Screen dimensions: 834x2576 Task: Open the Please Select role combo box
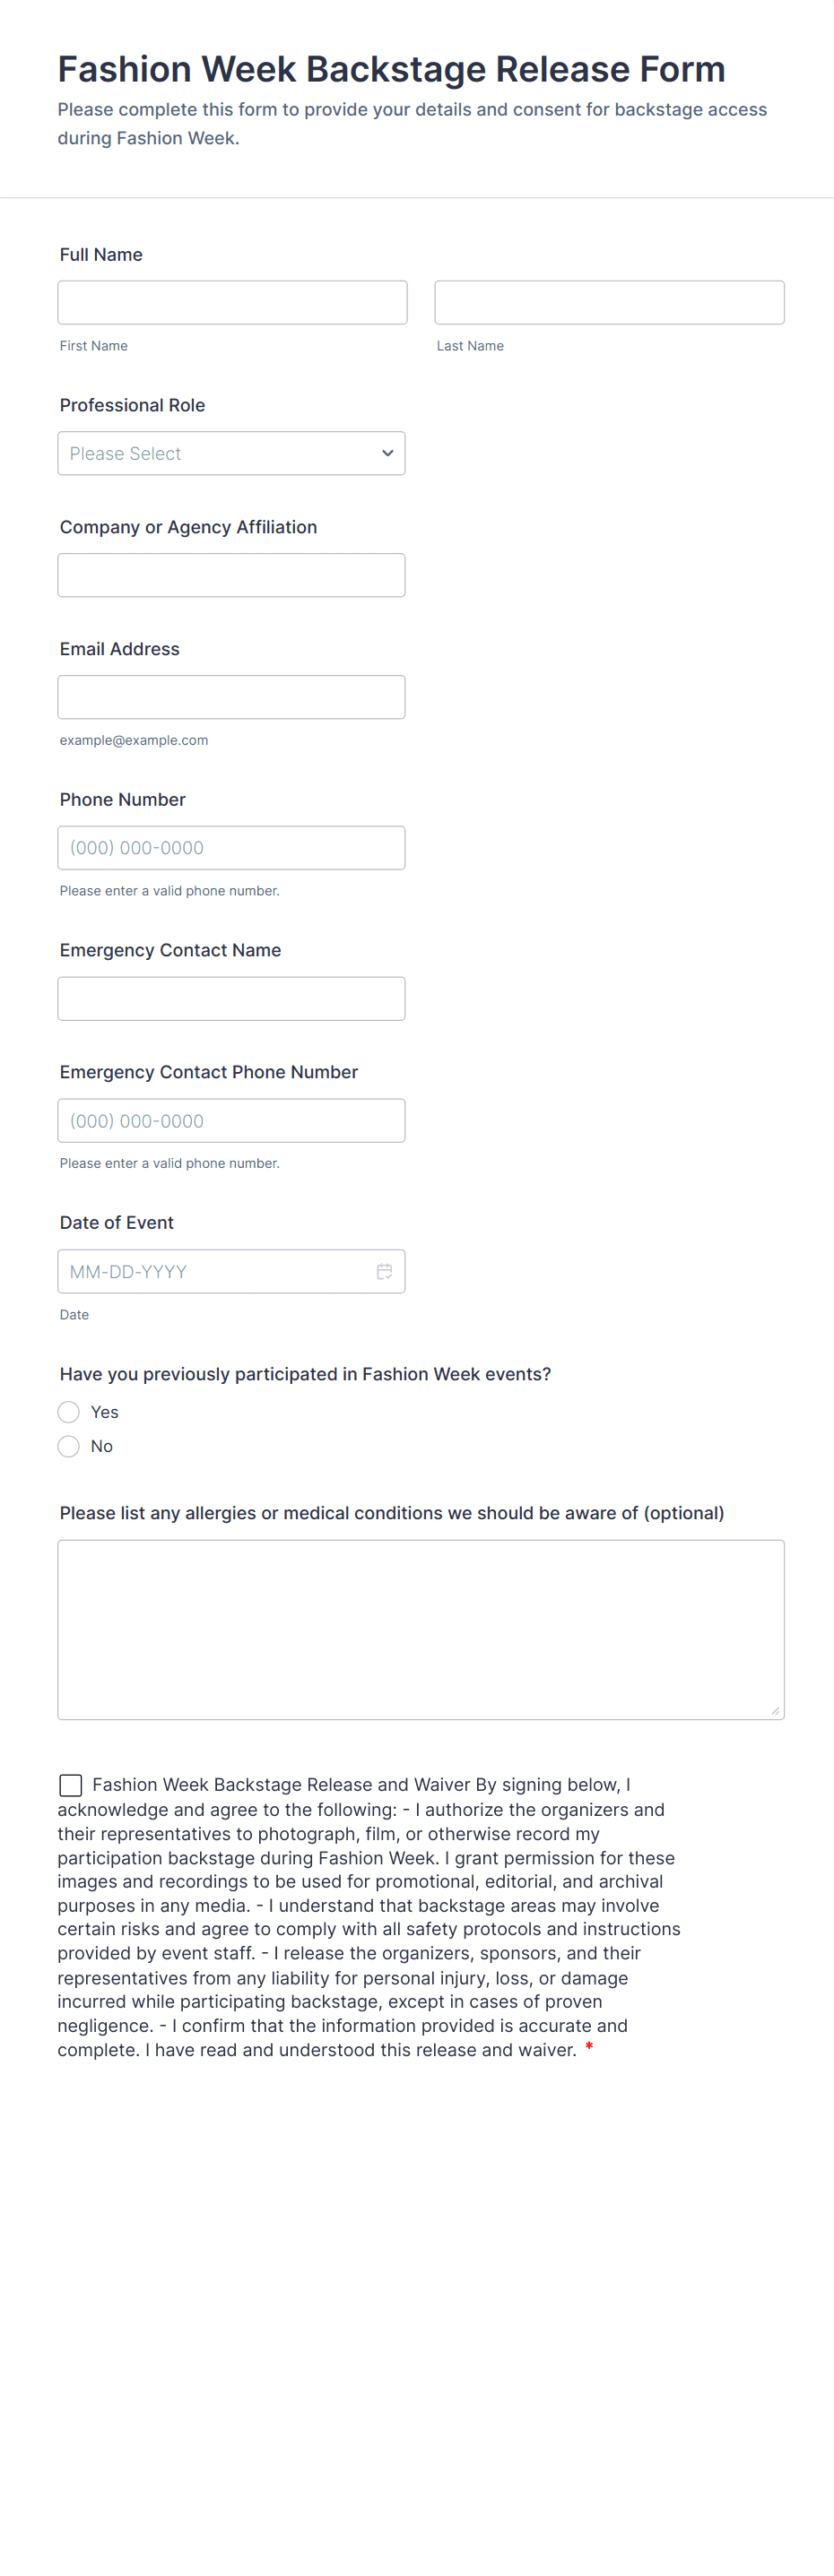(x=220, y=453)
